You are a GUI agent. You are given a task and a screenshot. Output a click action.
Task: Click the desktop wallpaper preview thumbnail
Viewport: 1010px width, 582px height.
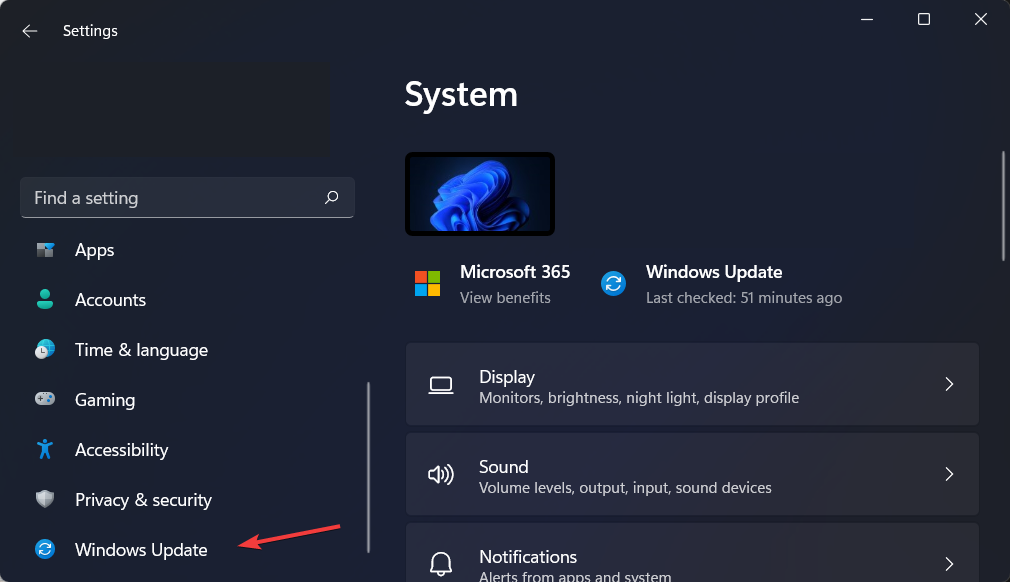(480, 193)
